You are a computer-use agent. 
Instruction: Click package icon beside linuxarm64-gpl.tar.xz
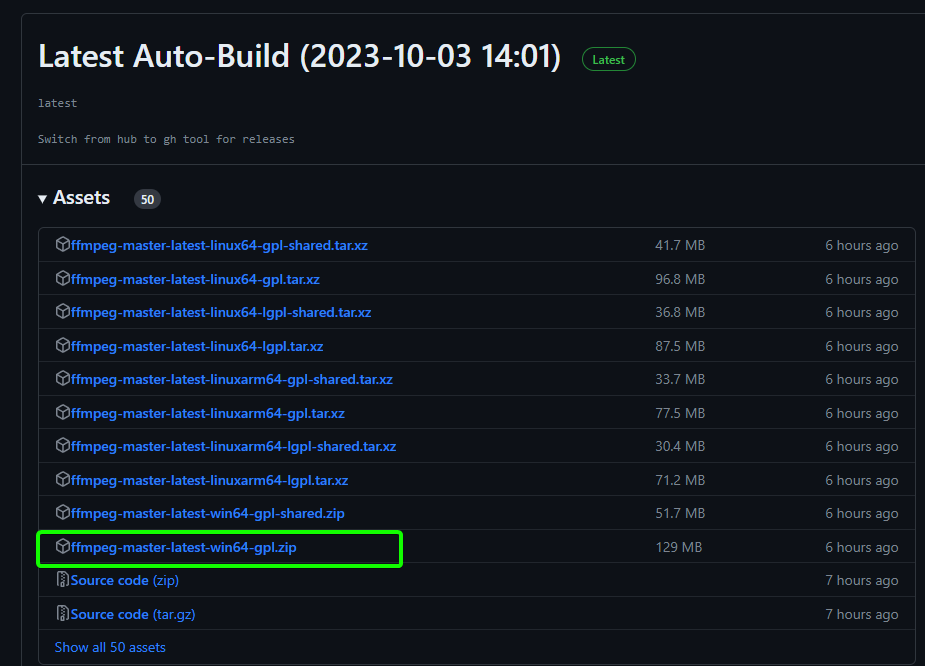click(x=63, y=412)
